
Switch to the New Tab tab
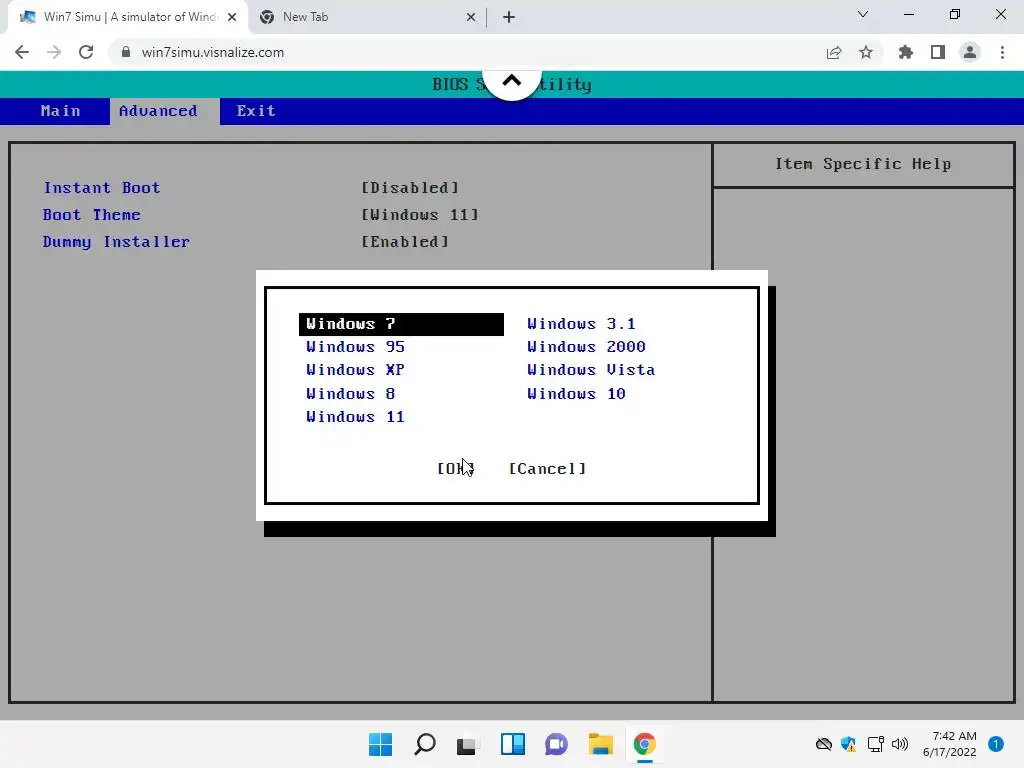[x=368, y=17]
